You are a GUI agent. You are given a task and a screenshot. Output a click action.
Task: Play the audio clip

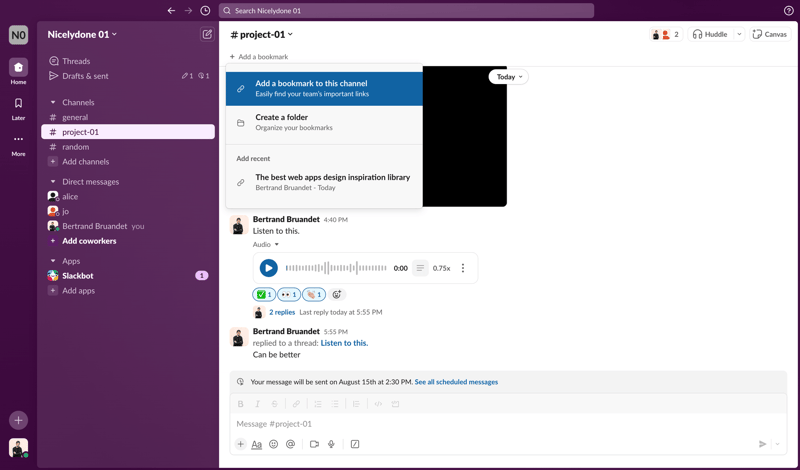click(x=268, y=268)
